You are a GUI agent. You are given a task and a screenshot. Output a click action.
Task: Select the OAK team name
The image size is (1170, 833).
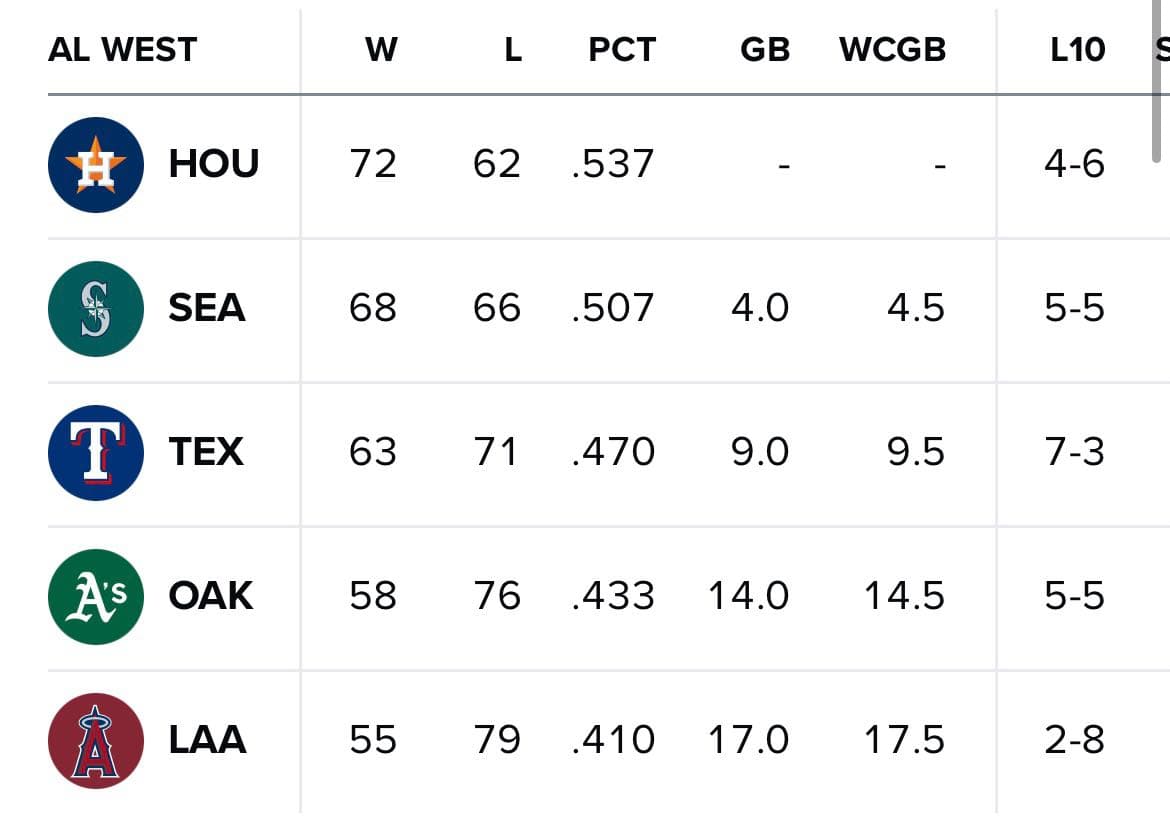click(211, 597)
